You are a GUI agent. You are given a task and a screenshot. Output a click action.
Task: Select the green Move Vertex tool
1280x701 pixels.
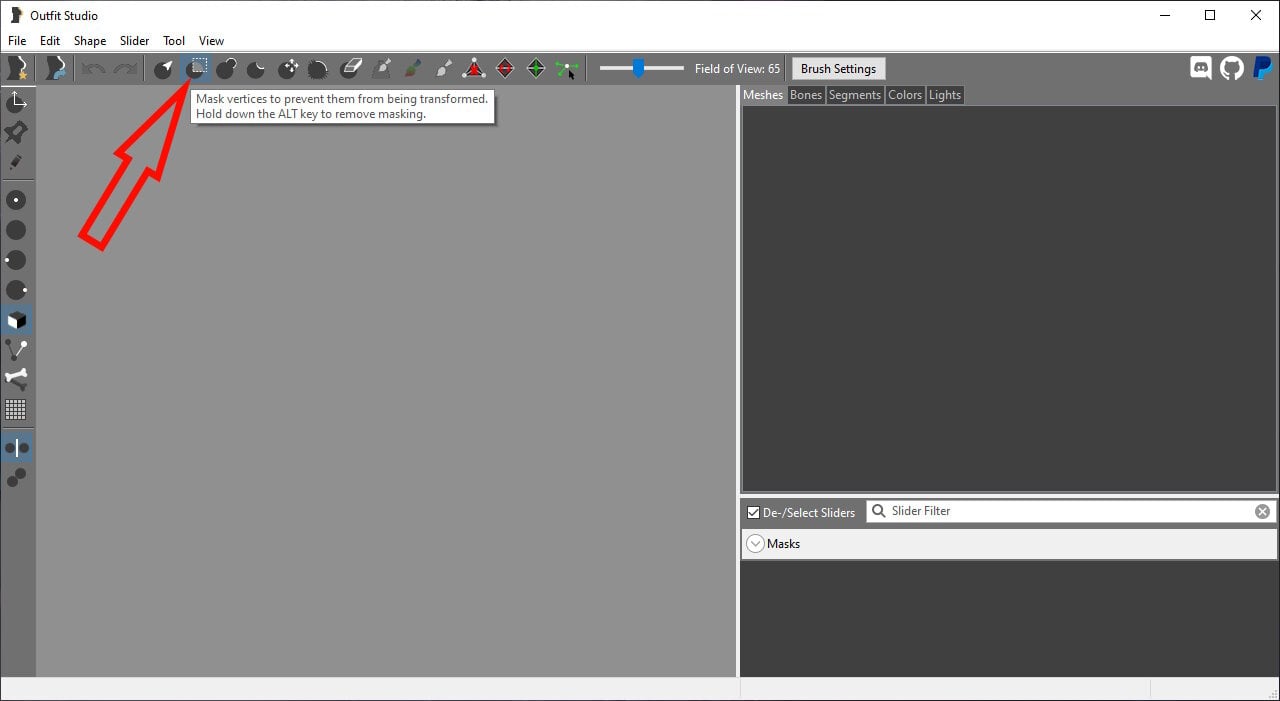[567, 69]
